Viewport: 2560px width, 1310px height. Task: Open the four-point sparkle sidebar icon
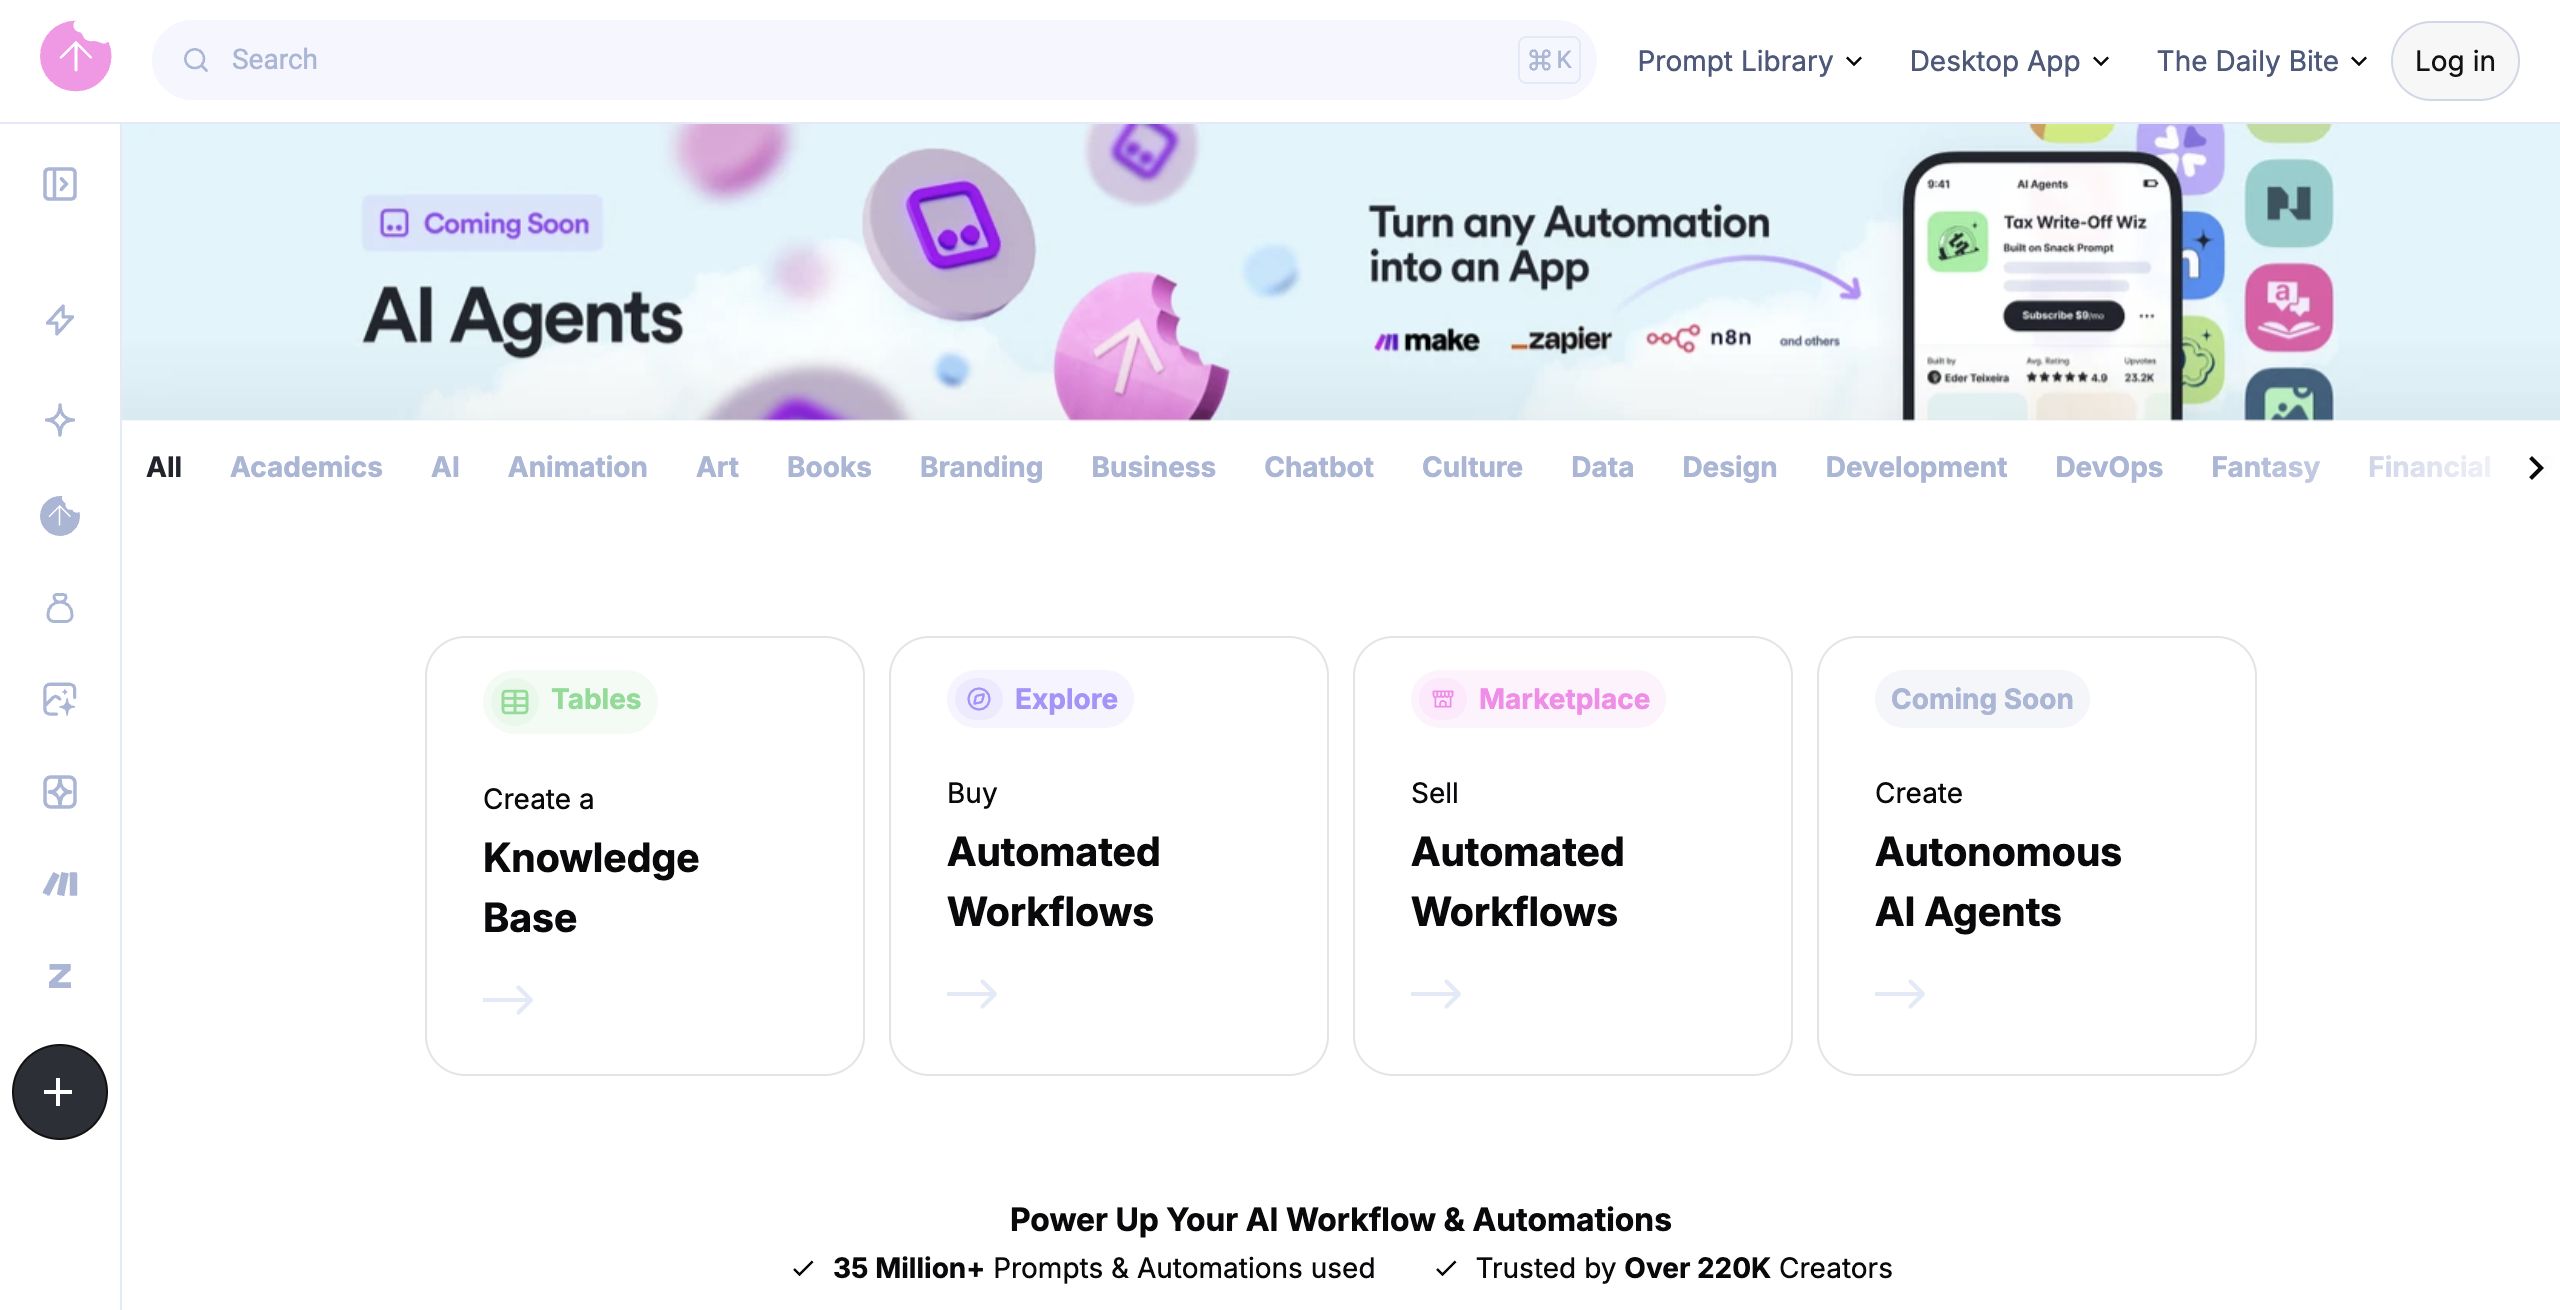(x=60, y=420)
